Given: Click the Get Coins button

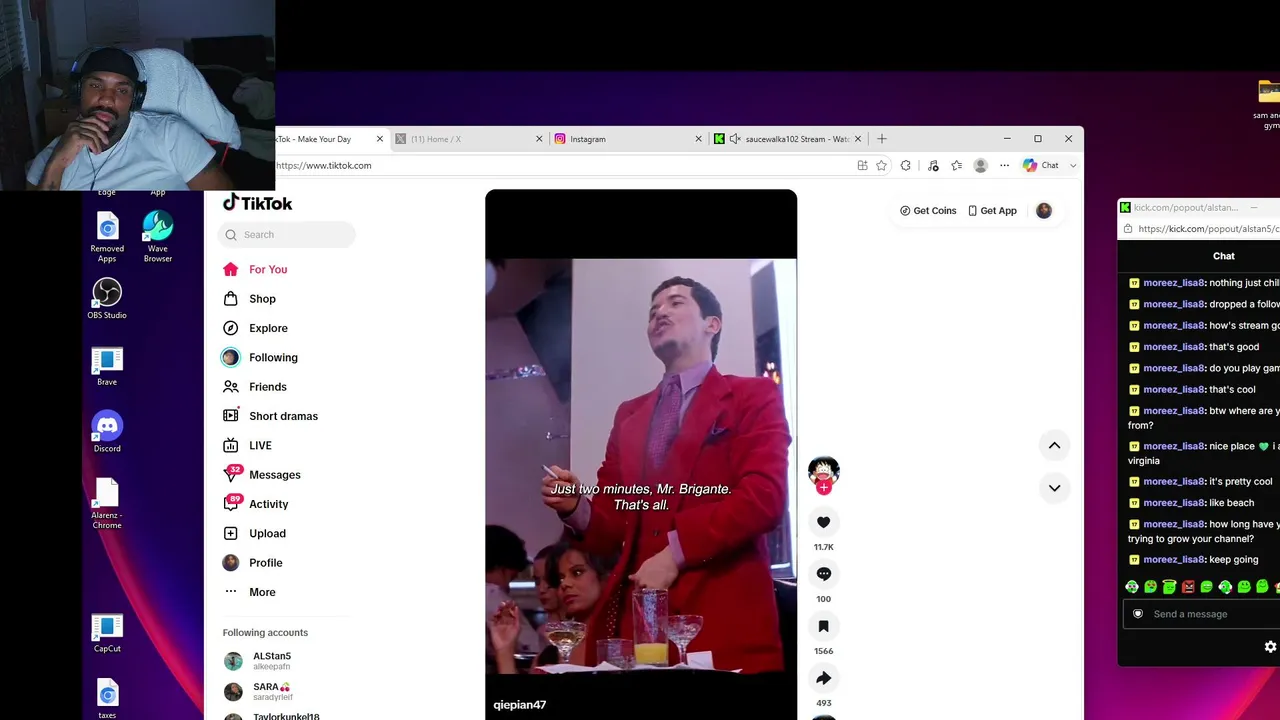Looking at the screenshot, I should 928,211.
